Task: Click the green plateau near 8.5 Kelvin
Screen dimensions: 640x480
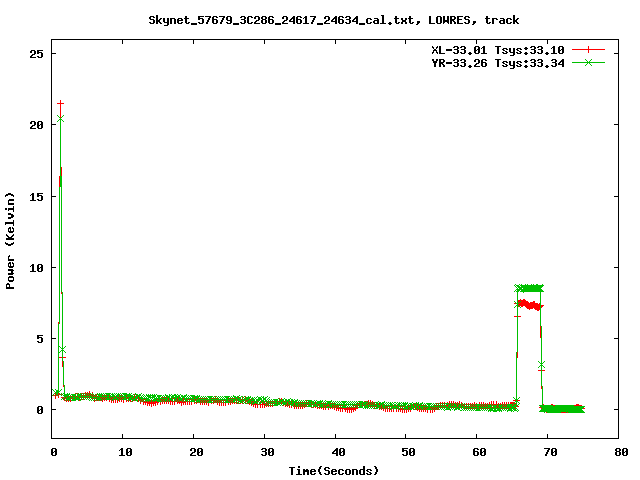Action: point(529,288)
